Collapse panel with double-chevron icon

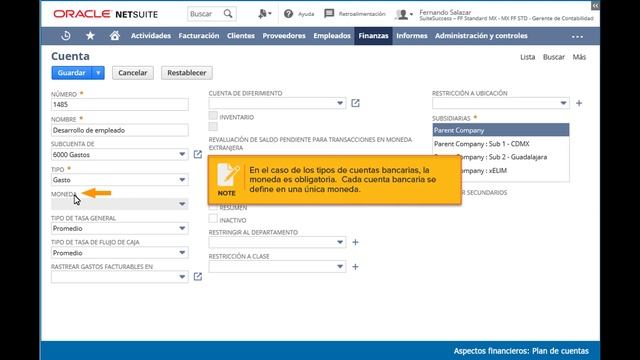pos(595,6)
